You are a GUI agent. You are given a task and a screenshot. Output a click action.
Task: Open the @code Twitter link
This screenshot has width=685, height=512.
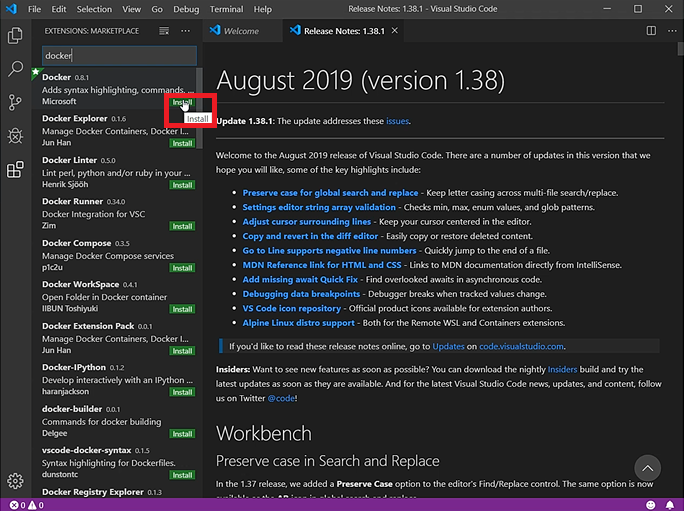(282, 398)
